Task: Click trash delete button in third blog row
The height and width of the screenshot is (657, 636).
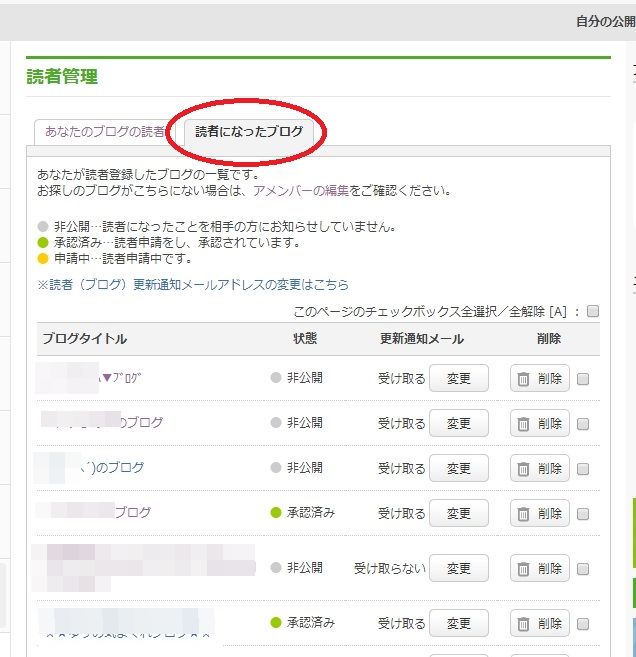Action: click(x=540, y=468)
